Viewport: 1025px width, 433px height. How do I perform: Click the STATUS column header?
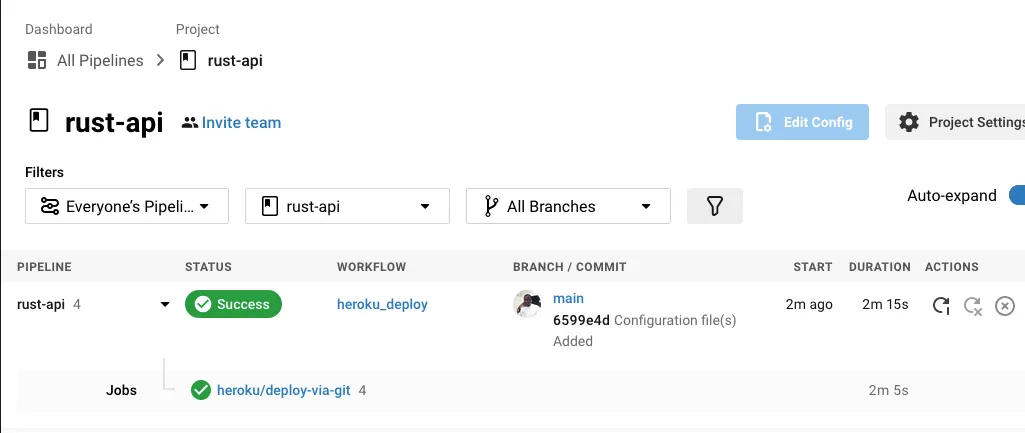pyautogui.click(x=209, y=267)
